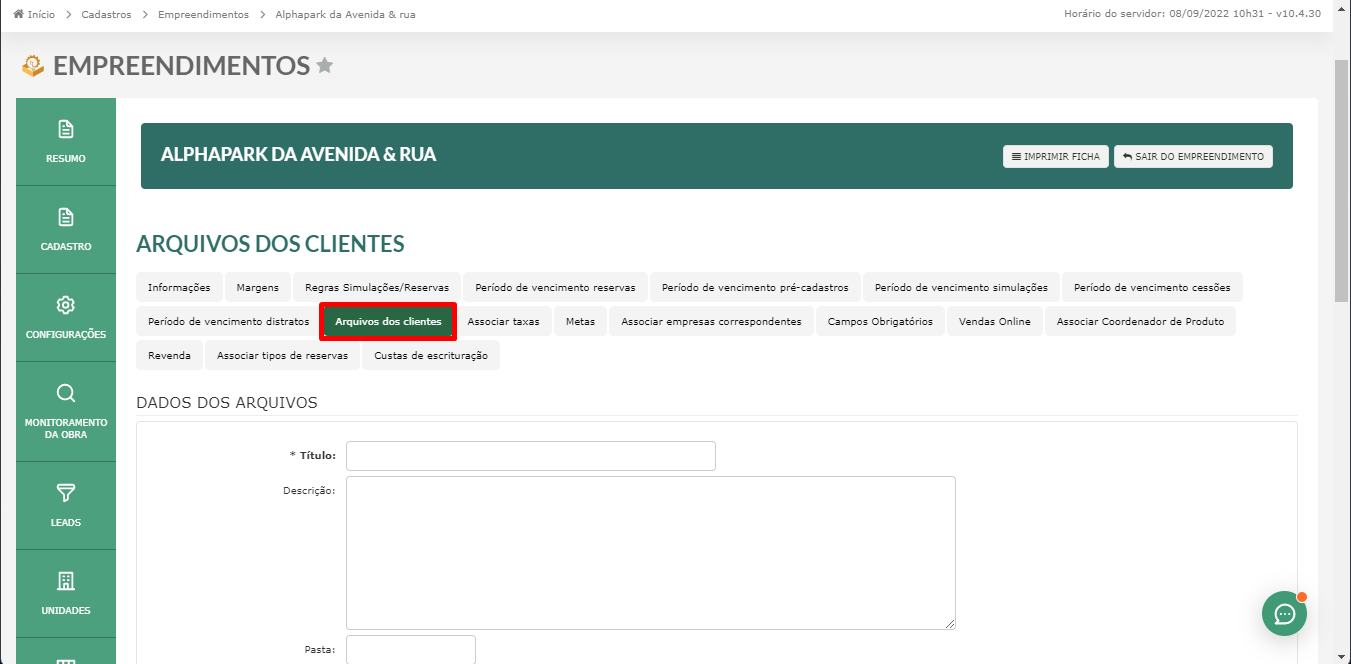Click the Pasta input field
Screen dimensions: 1351x664
411,649
